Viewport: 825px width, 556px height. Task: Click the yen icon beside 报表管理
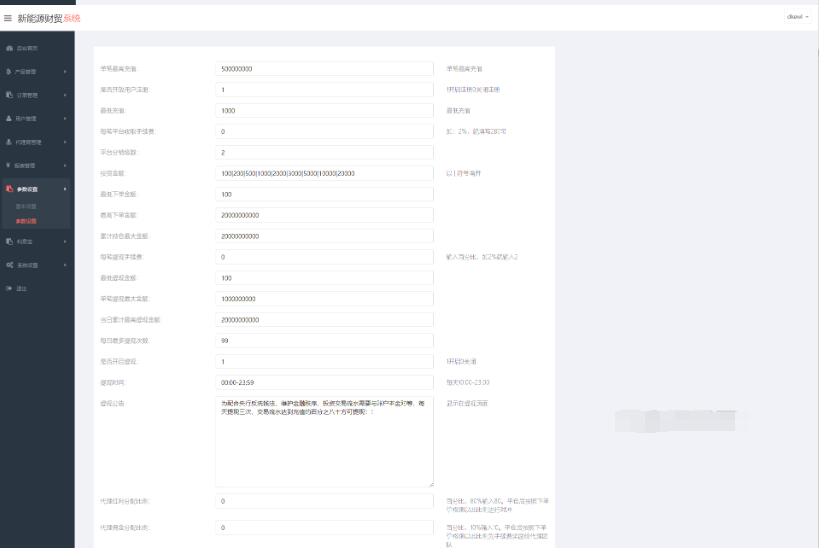9,166
